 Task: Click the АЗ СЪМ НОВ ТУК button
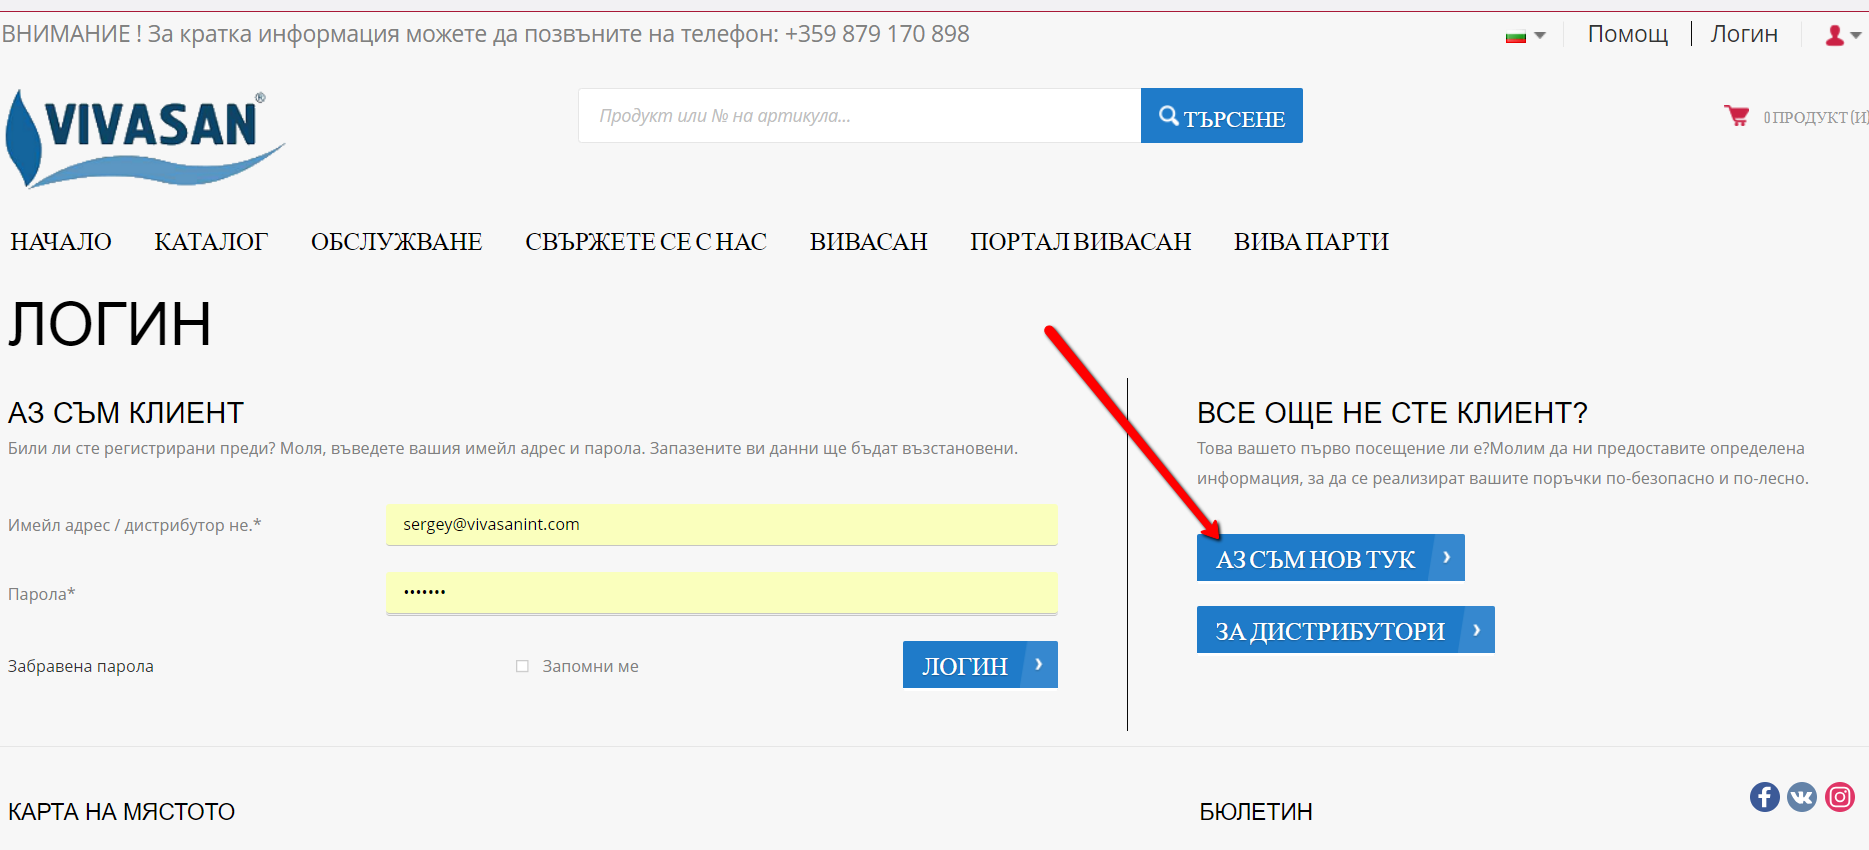[x=1331, y=558]
